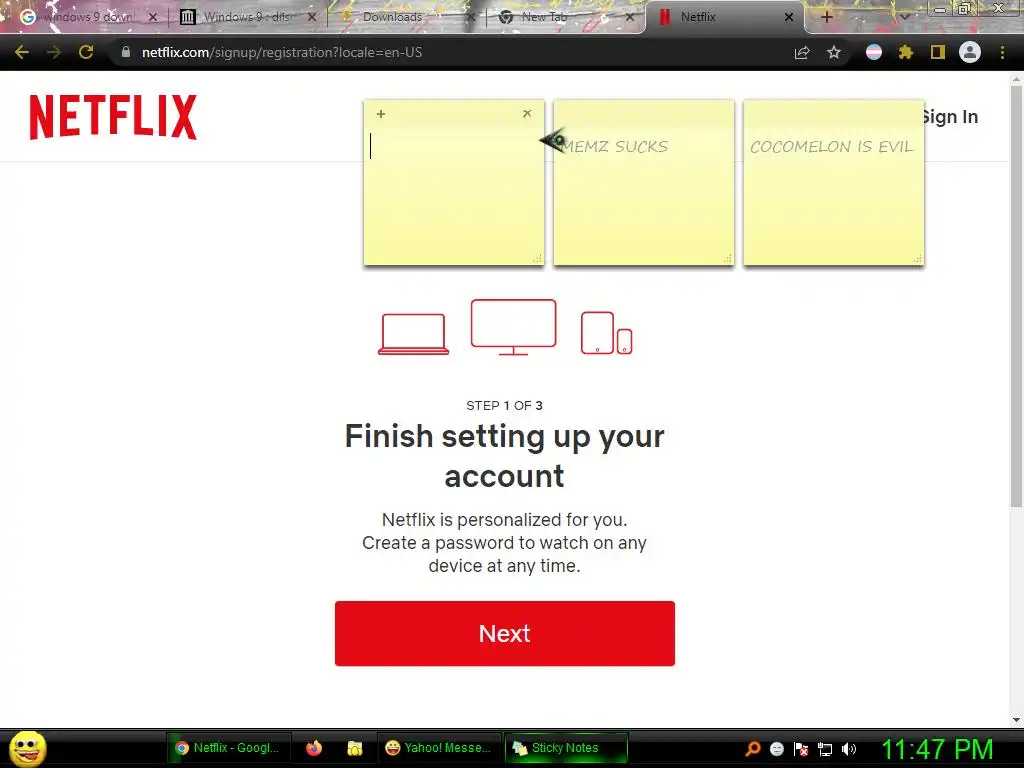The image size is (1024, 768).
Task: Click the magnifier search tray icon
Action: (753, 749)
